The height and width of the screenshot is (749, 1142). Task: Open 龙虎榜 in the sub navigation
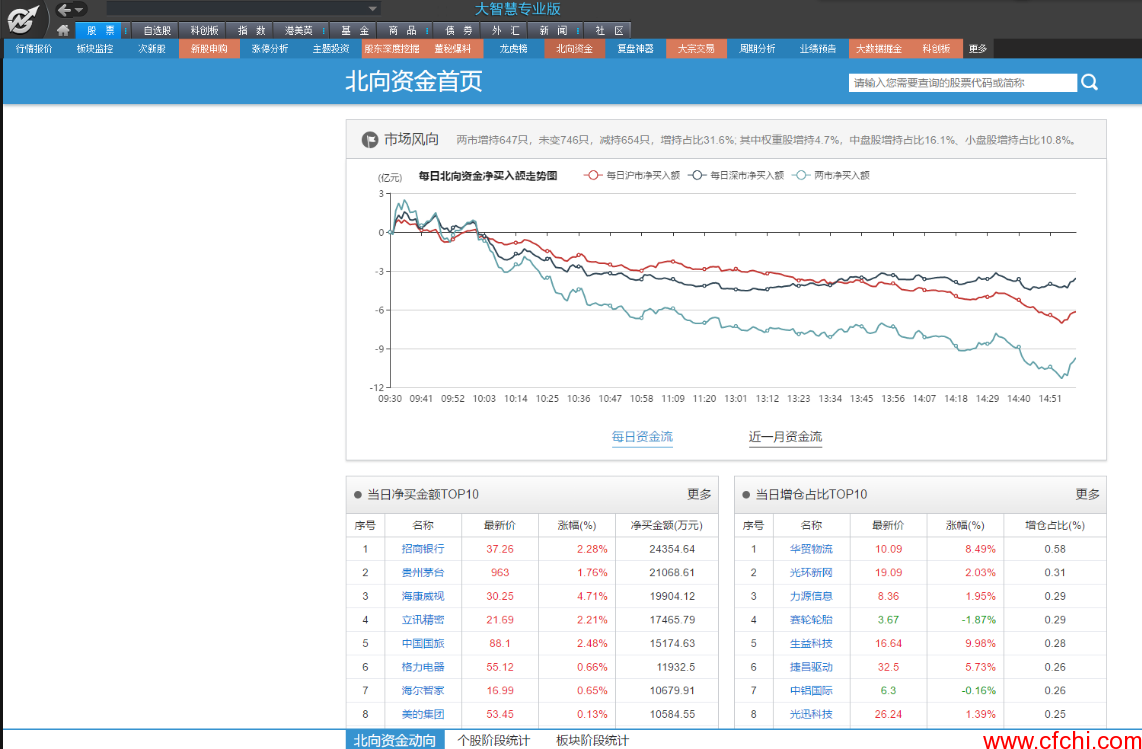point(513,49)
